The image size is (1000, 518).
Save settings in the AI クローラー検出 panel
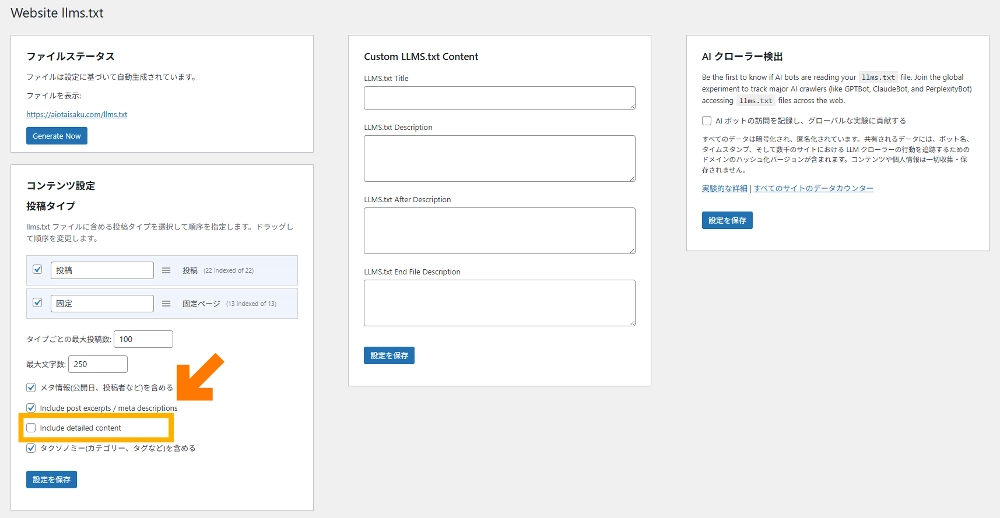click(x=727, y=220)
